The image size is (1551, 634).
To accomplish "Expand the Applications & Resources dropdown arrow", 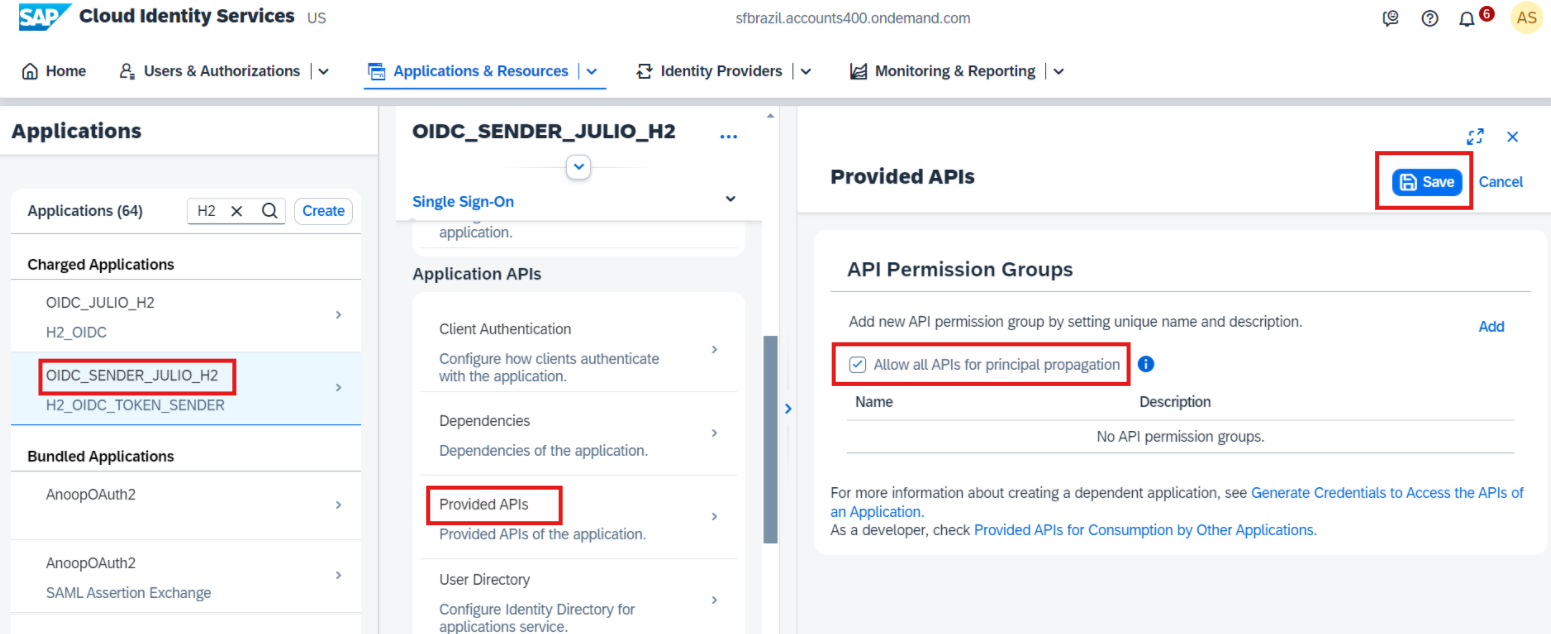I will (x=591, y=72).
